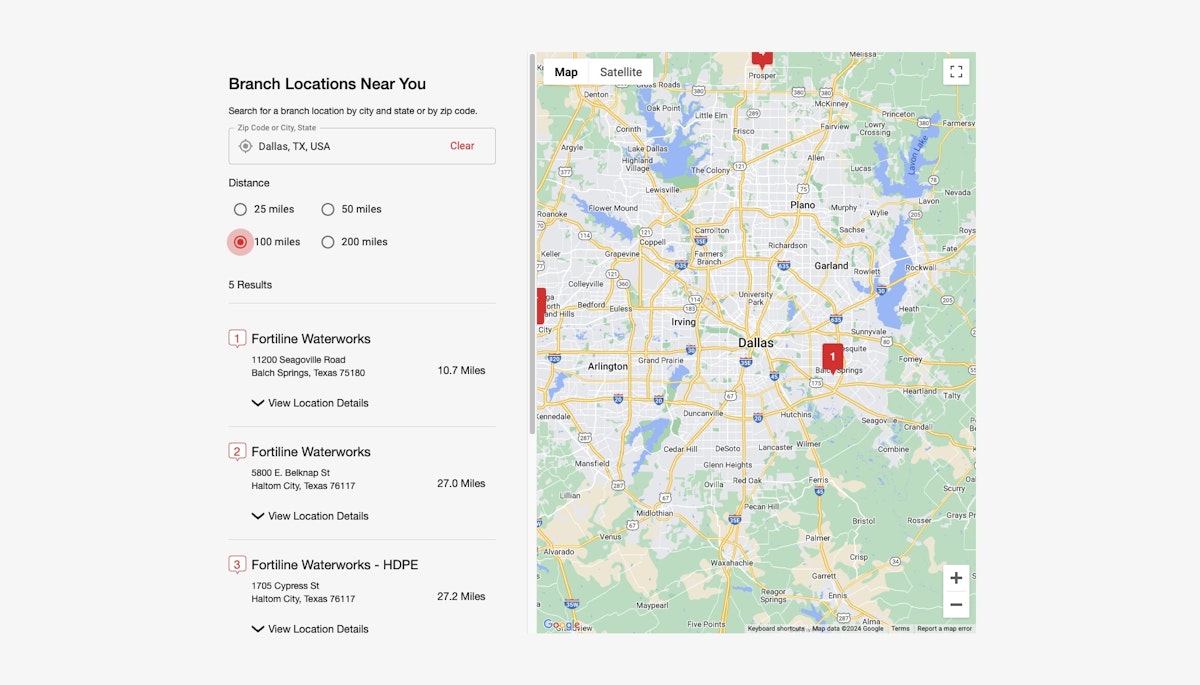Expand location details for E. Belknap St branch
The width and height of the screenshot is (1200, 685).
pyautogui.click(x=310, y=516)
